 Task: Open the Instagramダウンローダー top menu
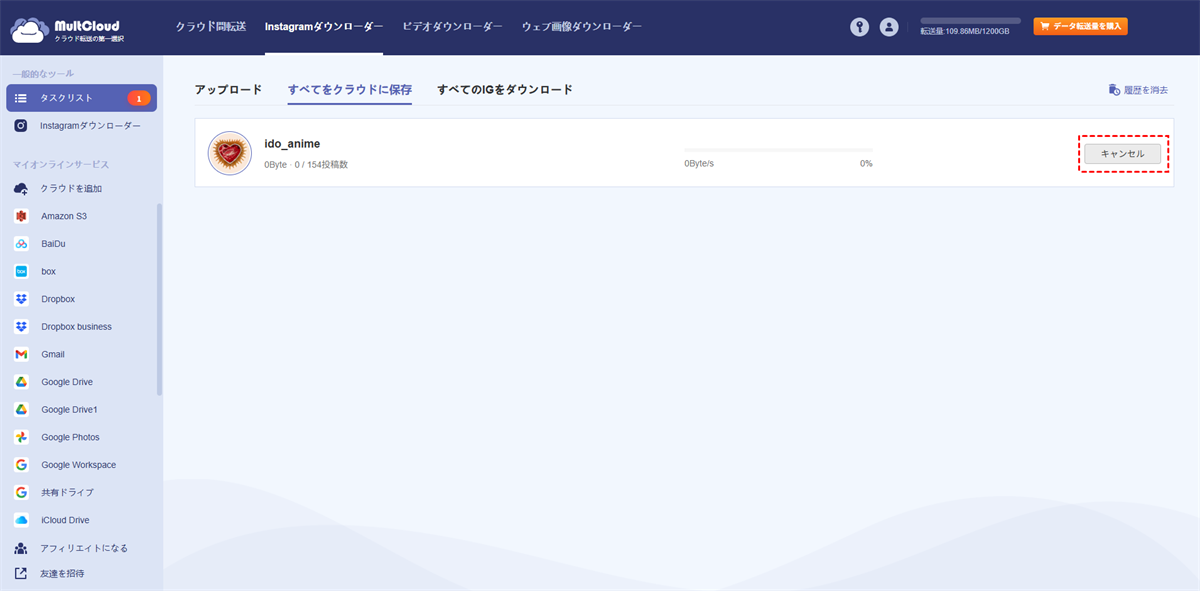coord(324,27)
